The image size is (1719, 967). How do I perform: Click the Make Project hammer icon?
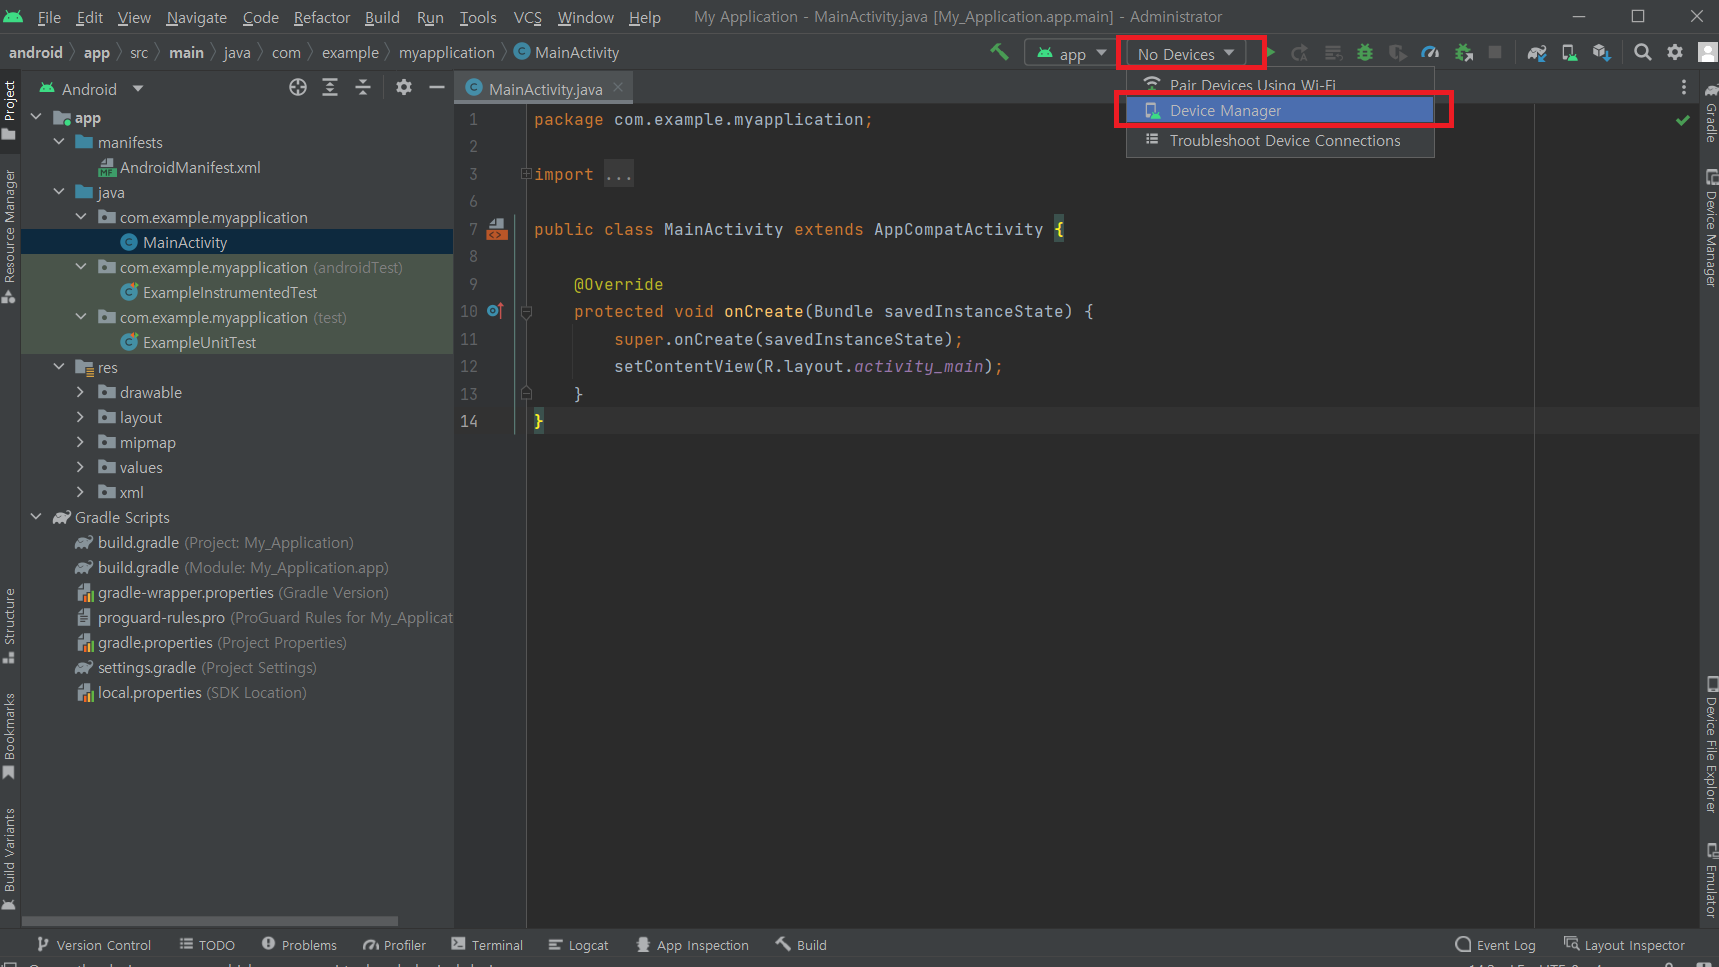coord(999,52)
